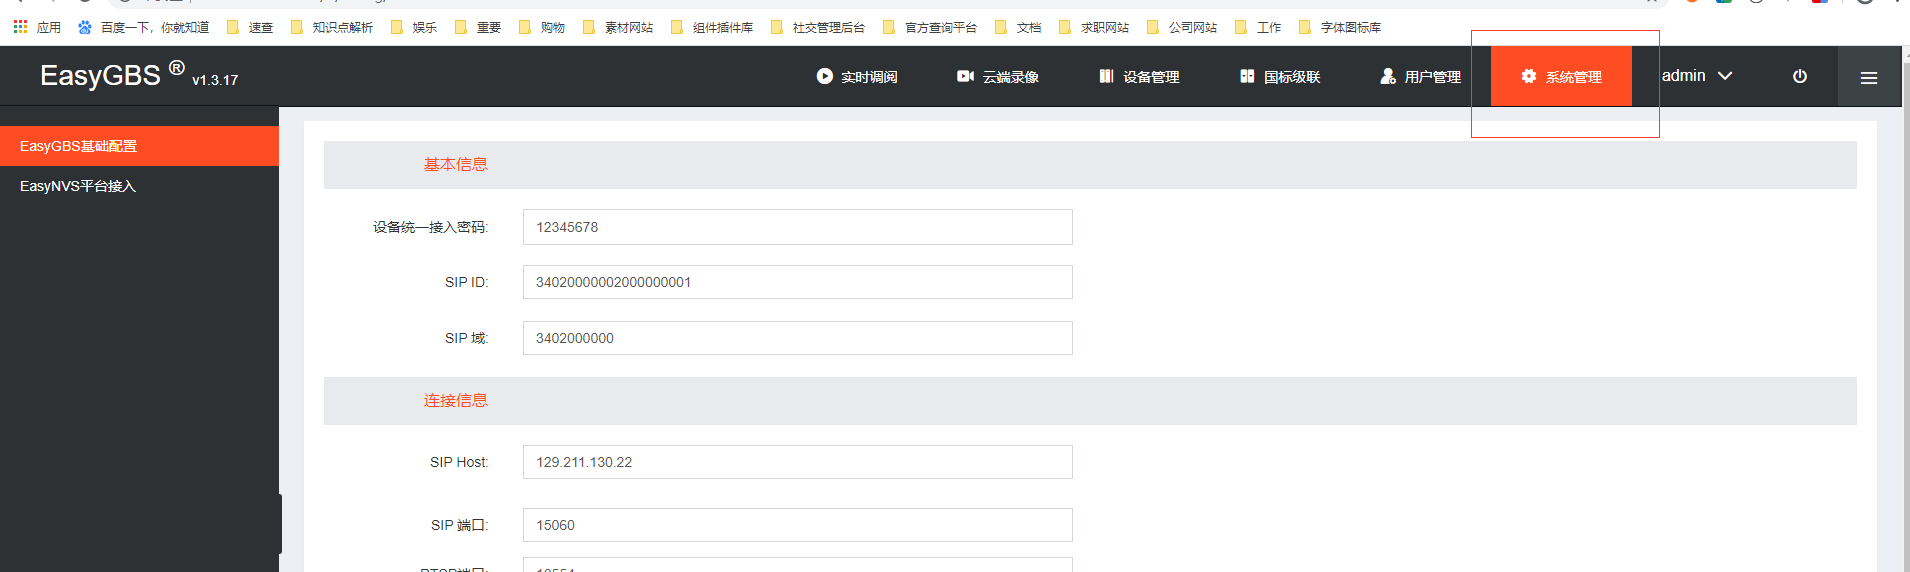Open the 实时调阅 live view menu
Image resolution: width=1910 pixels, height=572 pixels.
[857, 76]
